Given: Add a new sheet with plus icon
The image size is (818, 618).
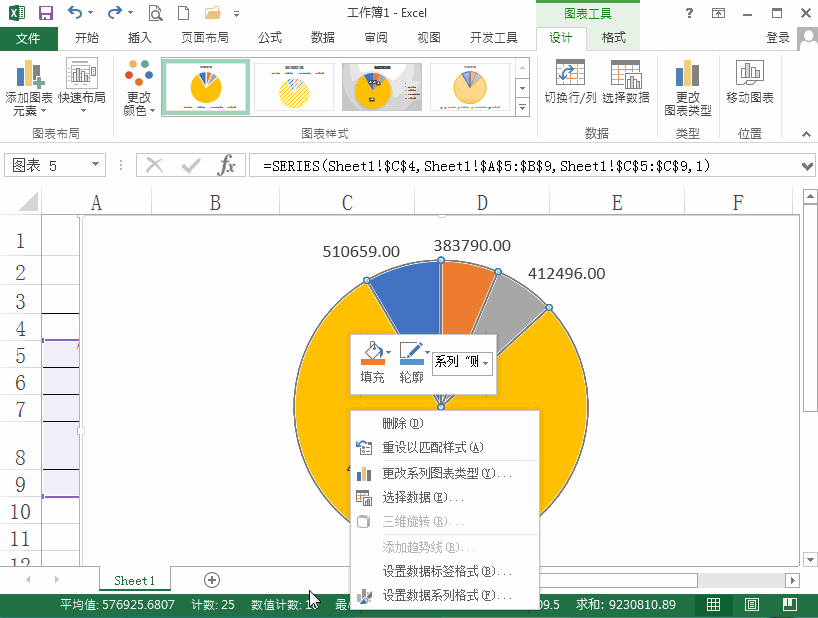Looking at the screenshot, I should (211, 580).
